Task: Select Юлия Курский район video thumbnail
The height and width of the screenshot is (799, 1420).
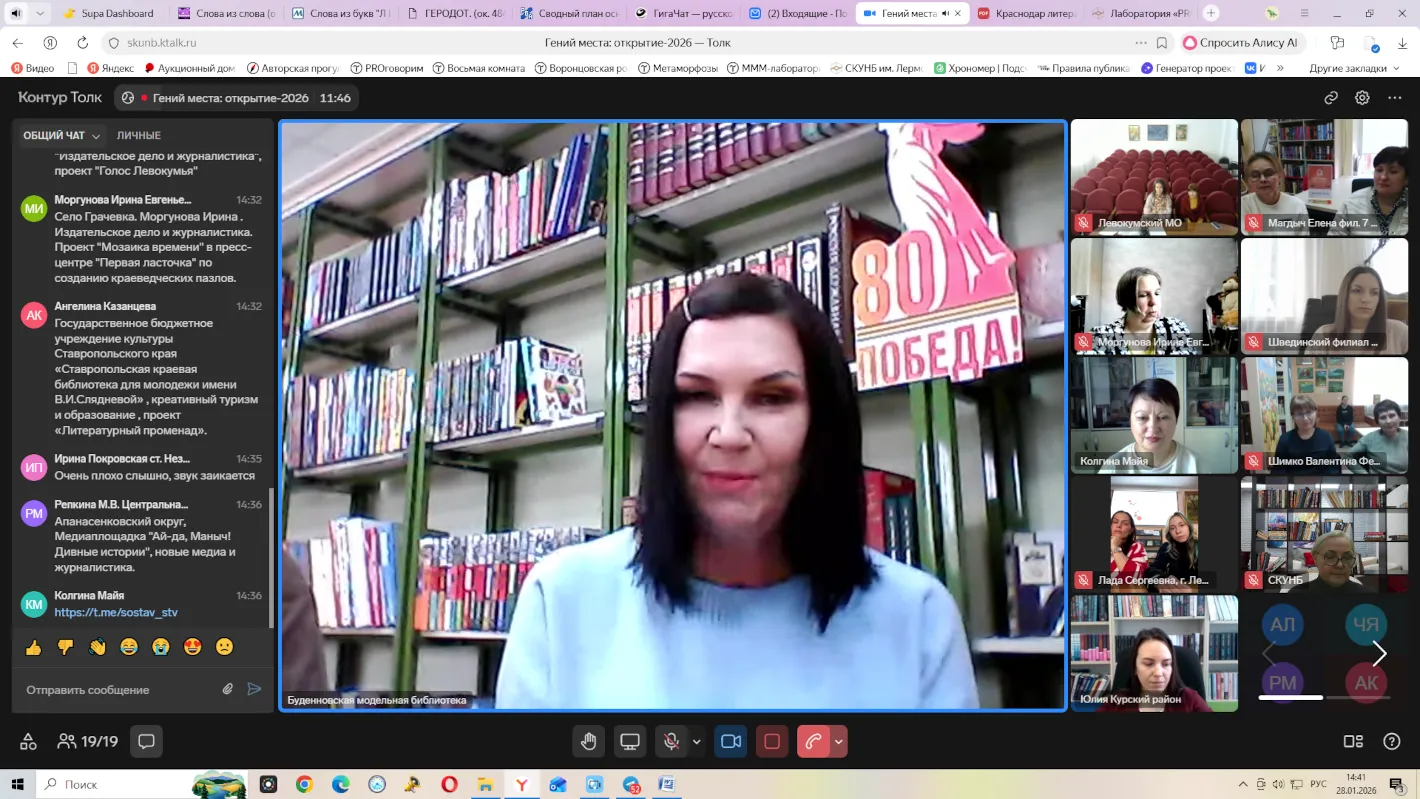Action: pos(1154,653)
